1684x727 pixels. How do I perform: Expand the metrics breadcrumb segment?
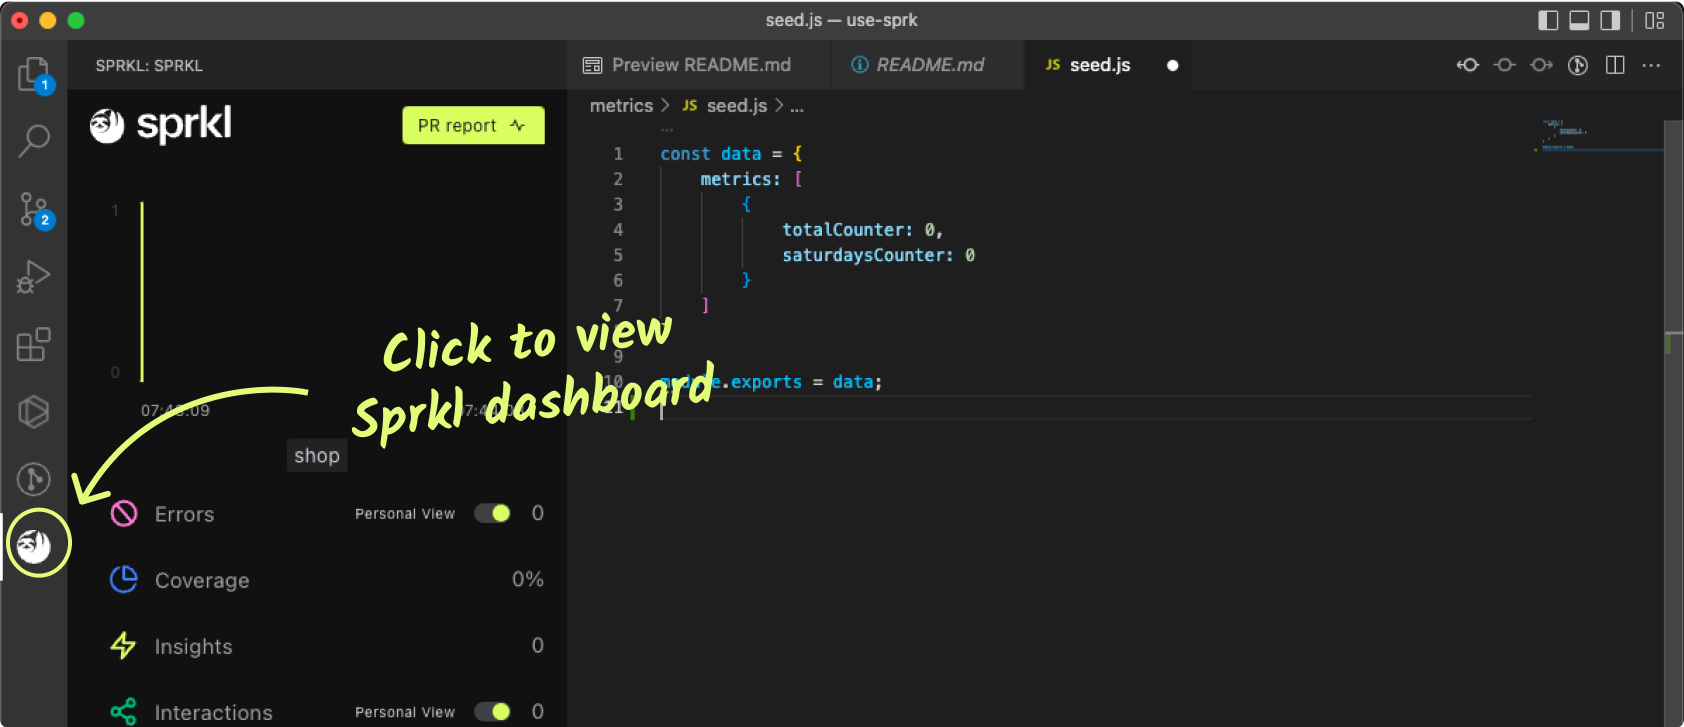[621, 106]
